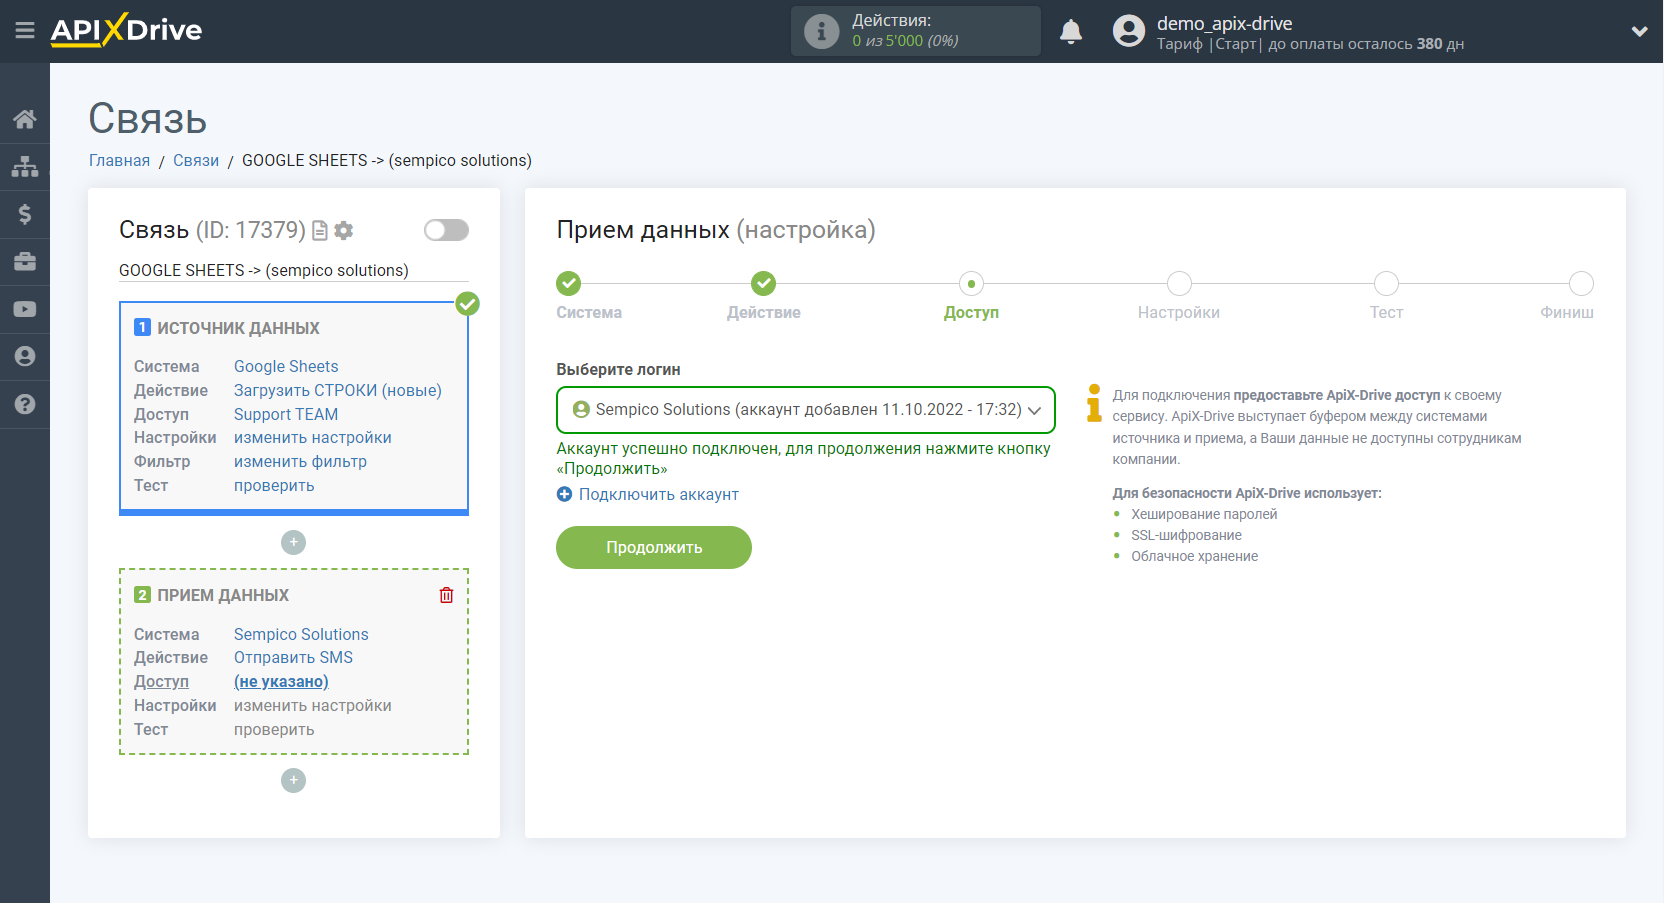Click the Система step circle
Screen dimensions: 1664x903
pos(569,284)
